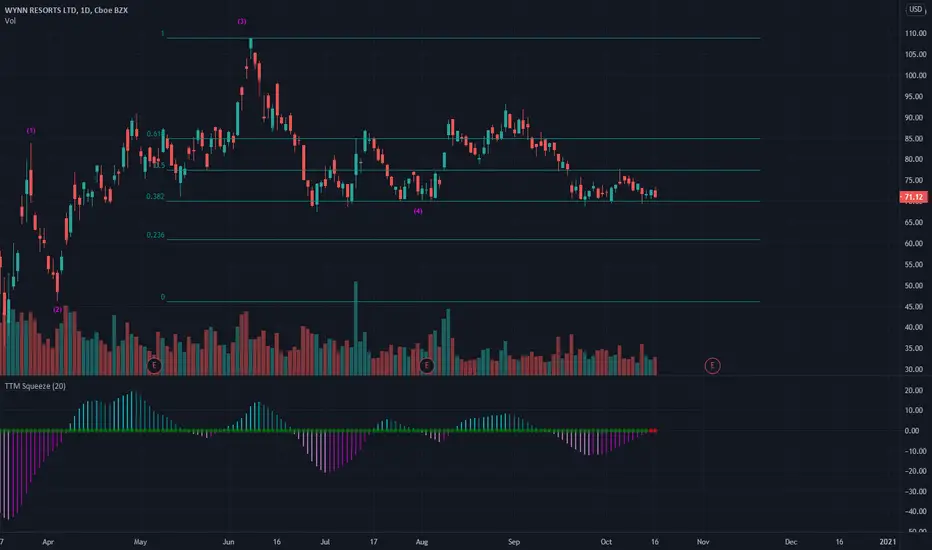
Task: Click the Apr label on the time axis
Action: 48,542
